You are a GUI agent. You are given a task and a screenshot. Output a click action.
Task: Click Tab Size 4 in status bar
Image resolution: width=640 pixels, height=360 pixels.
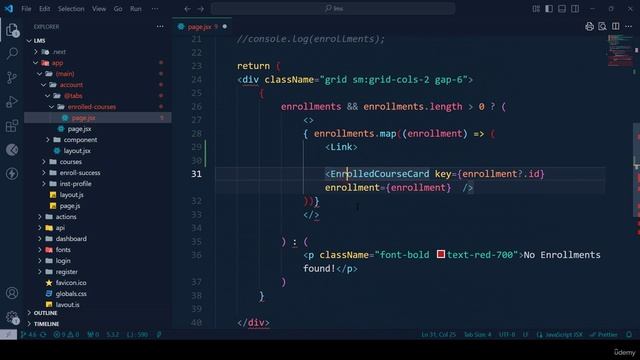pos(478,335)
